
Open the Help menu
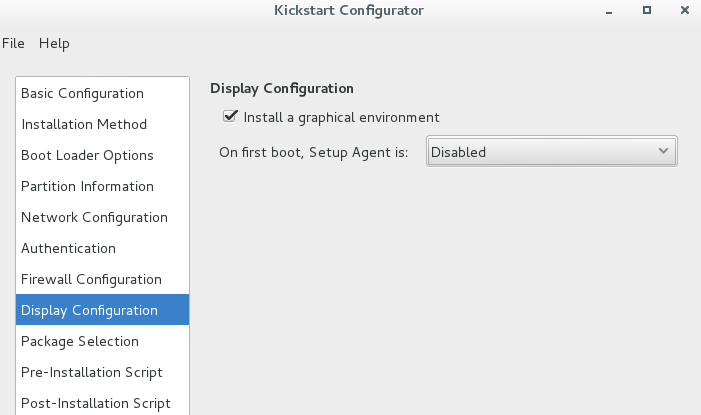click(x=54, y=43)
